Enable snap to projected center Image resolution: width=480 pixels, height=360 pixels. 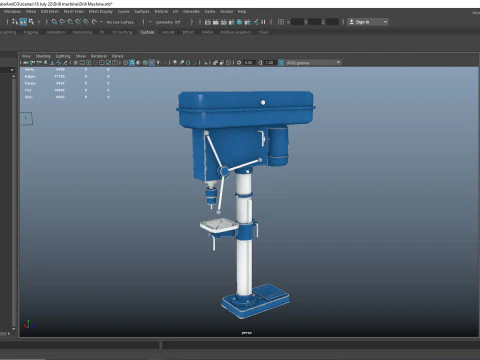tap(78, 22)
